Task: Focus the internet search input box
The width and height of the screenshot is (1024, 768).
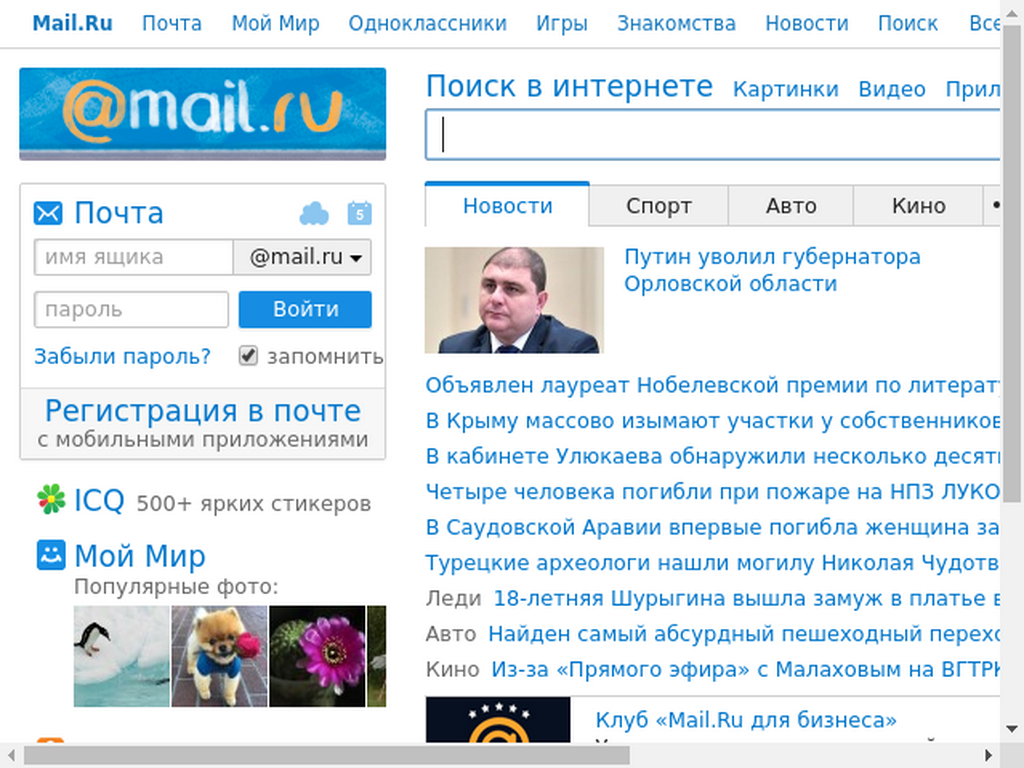Action: pos(712,135)
